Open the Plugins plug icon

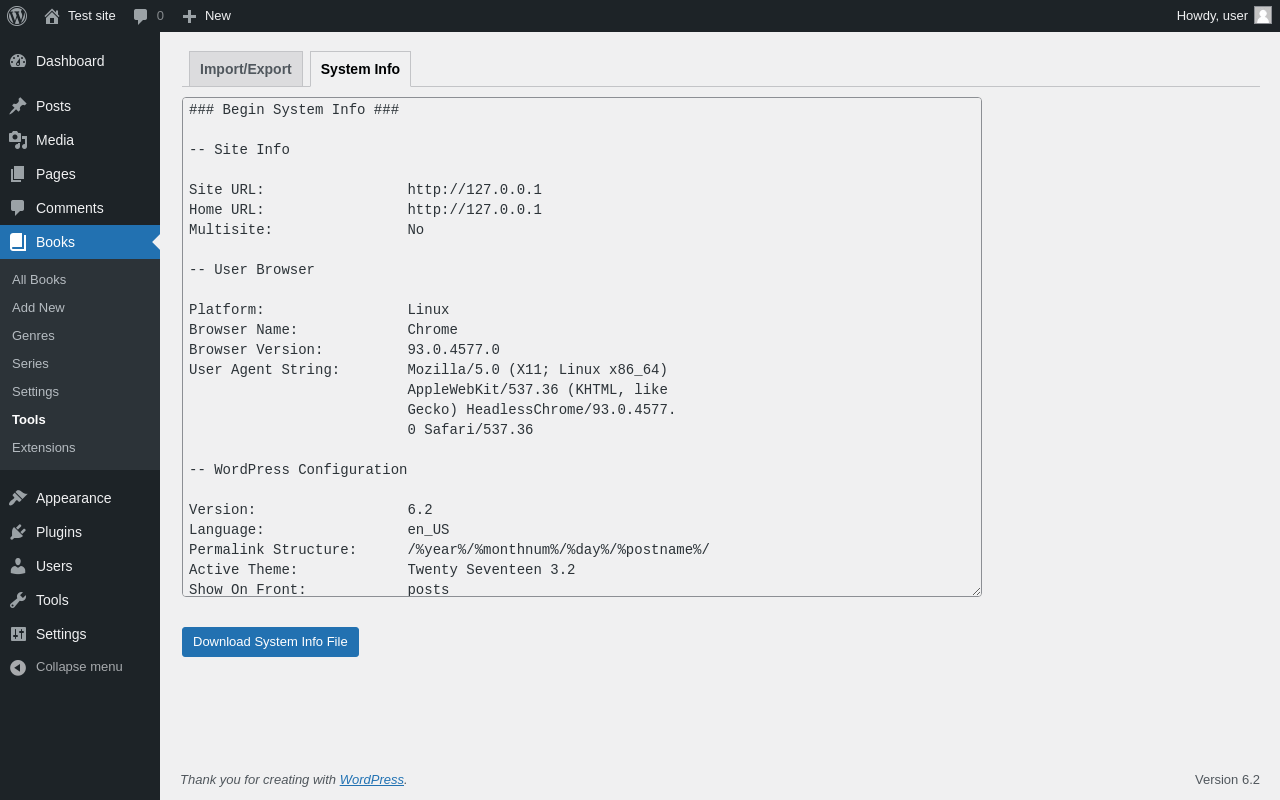(x=18, y=532)
